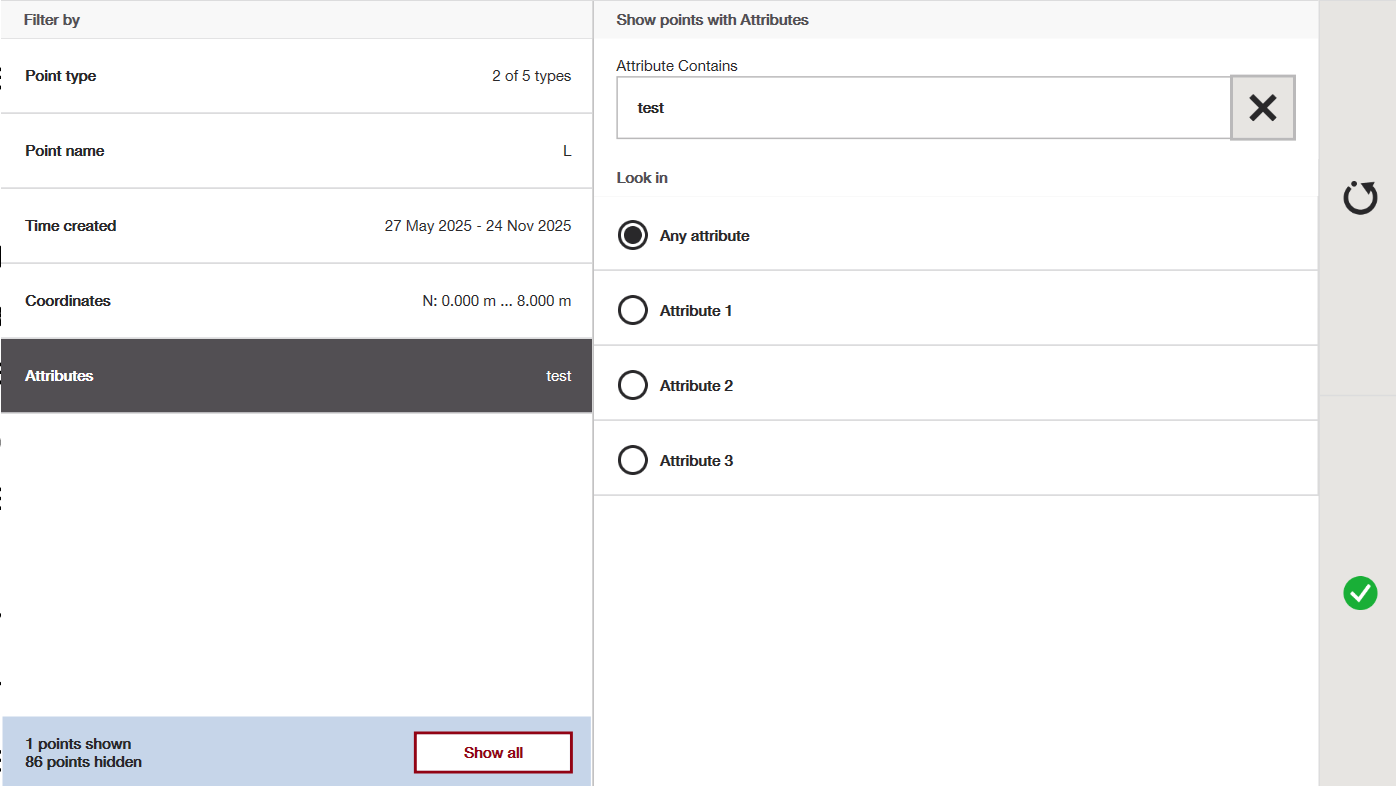Clear the attribute text with the X button
Viewport: 1396px width, 786px height.
click(1262, 108)
